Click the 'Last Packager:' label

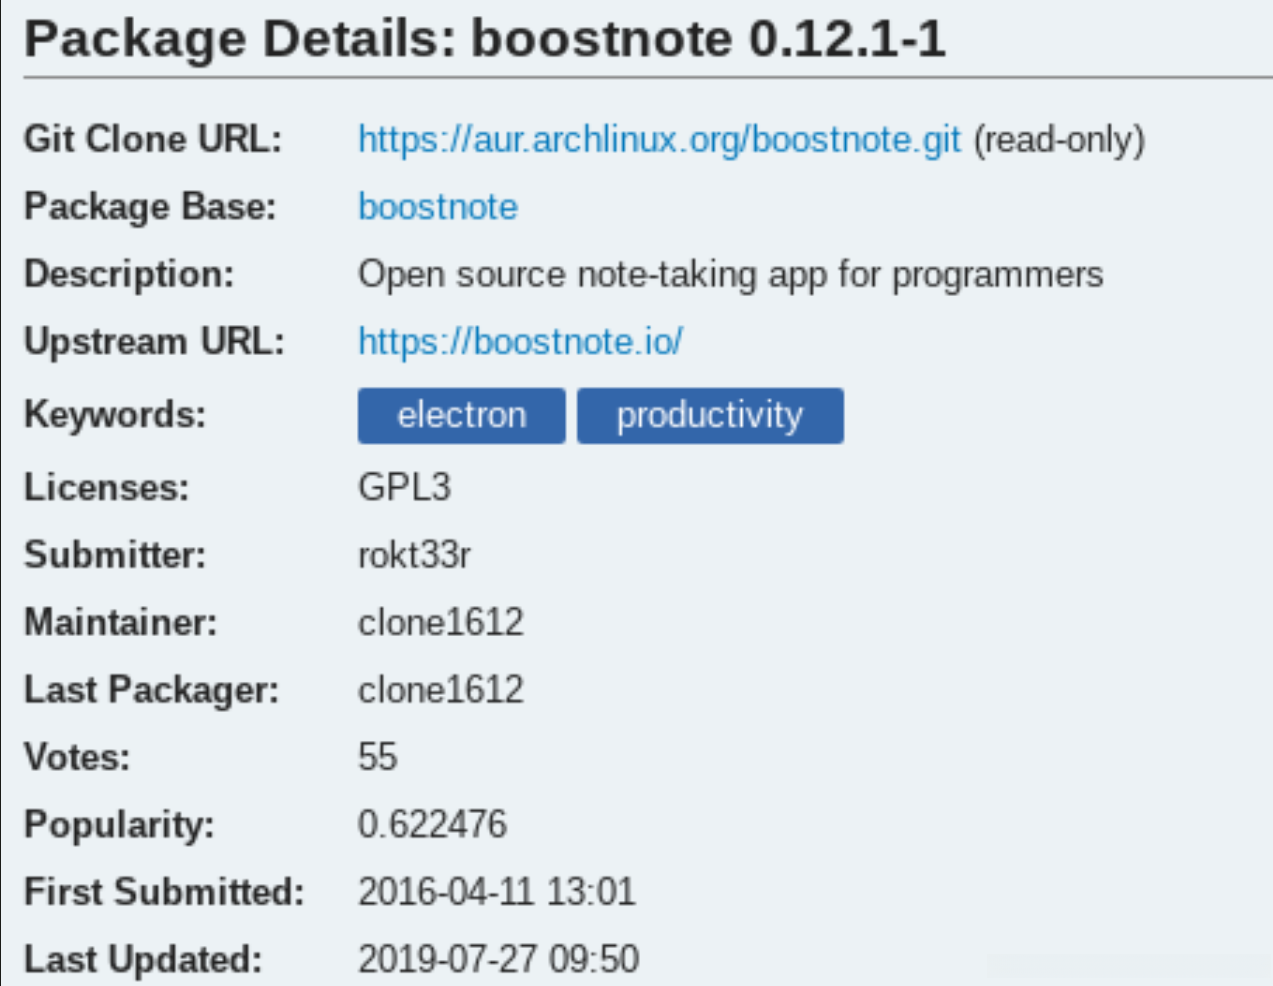(x=152, y=690)
